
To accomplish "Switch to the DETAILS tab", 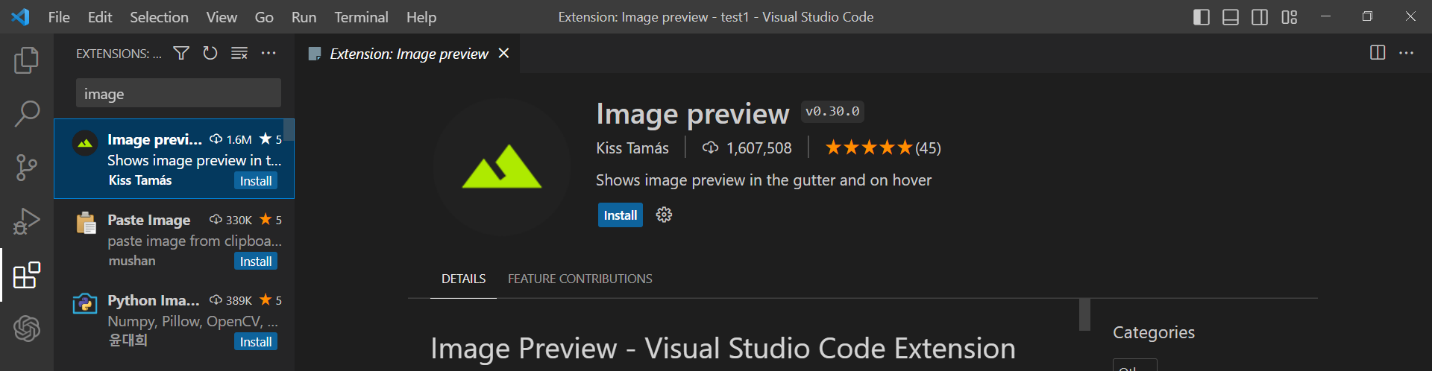I will coord(464,279).
